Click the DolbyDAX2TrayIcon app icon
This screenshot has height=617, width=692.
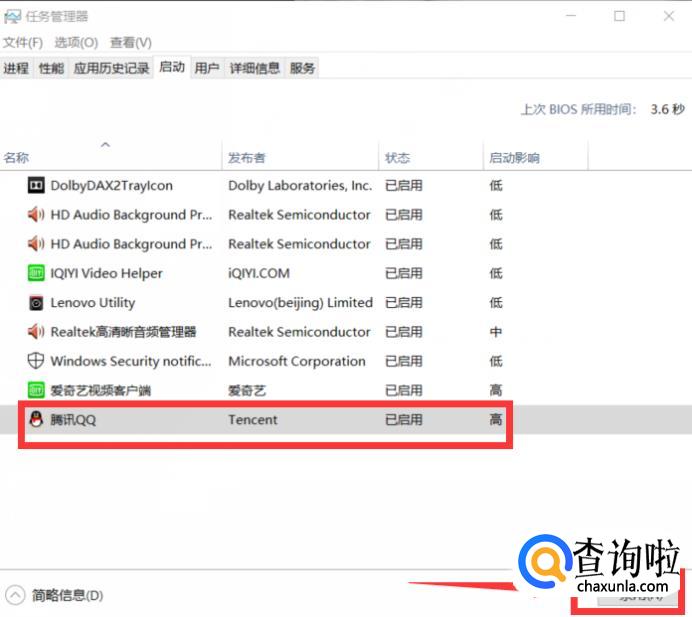[36, 185]
